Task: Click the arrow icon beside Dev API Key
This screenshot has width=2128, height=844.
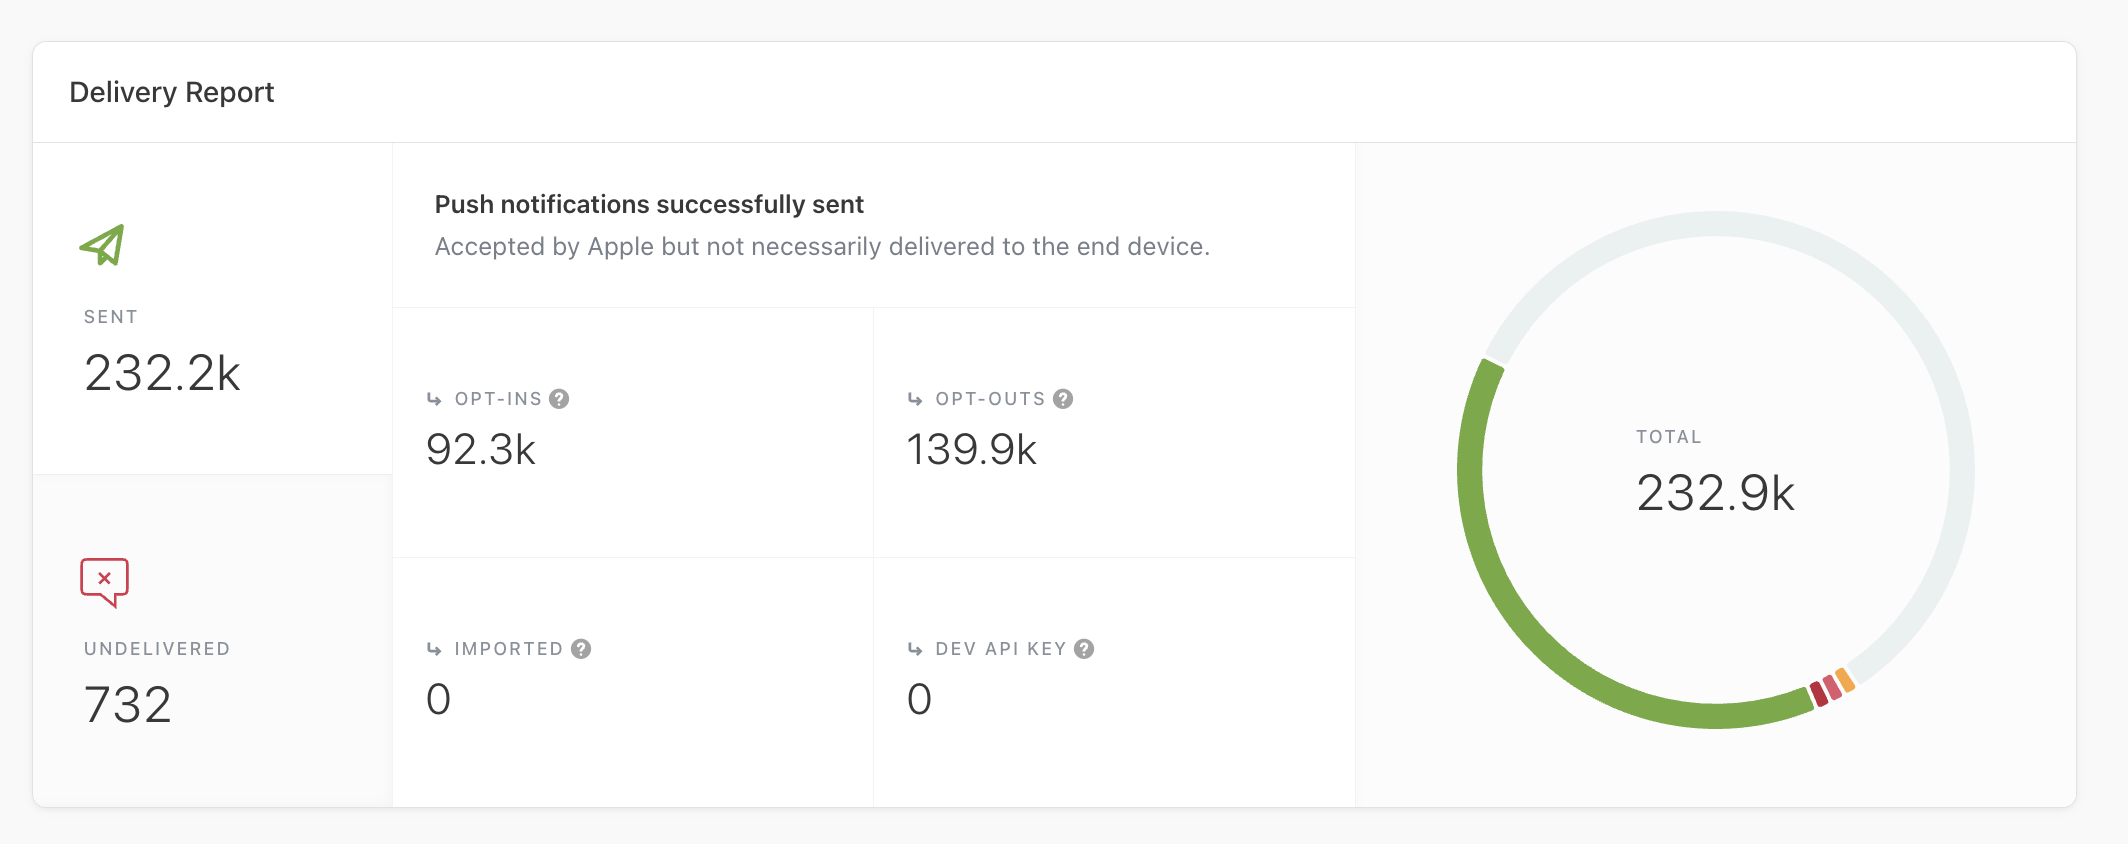Action: point(915,649)
